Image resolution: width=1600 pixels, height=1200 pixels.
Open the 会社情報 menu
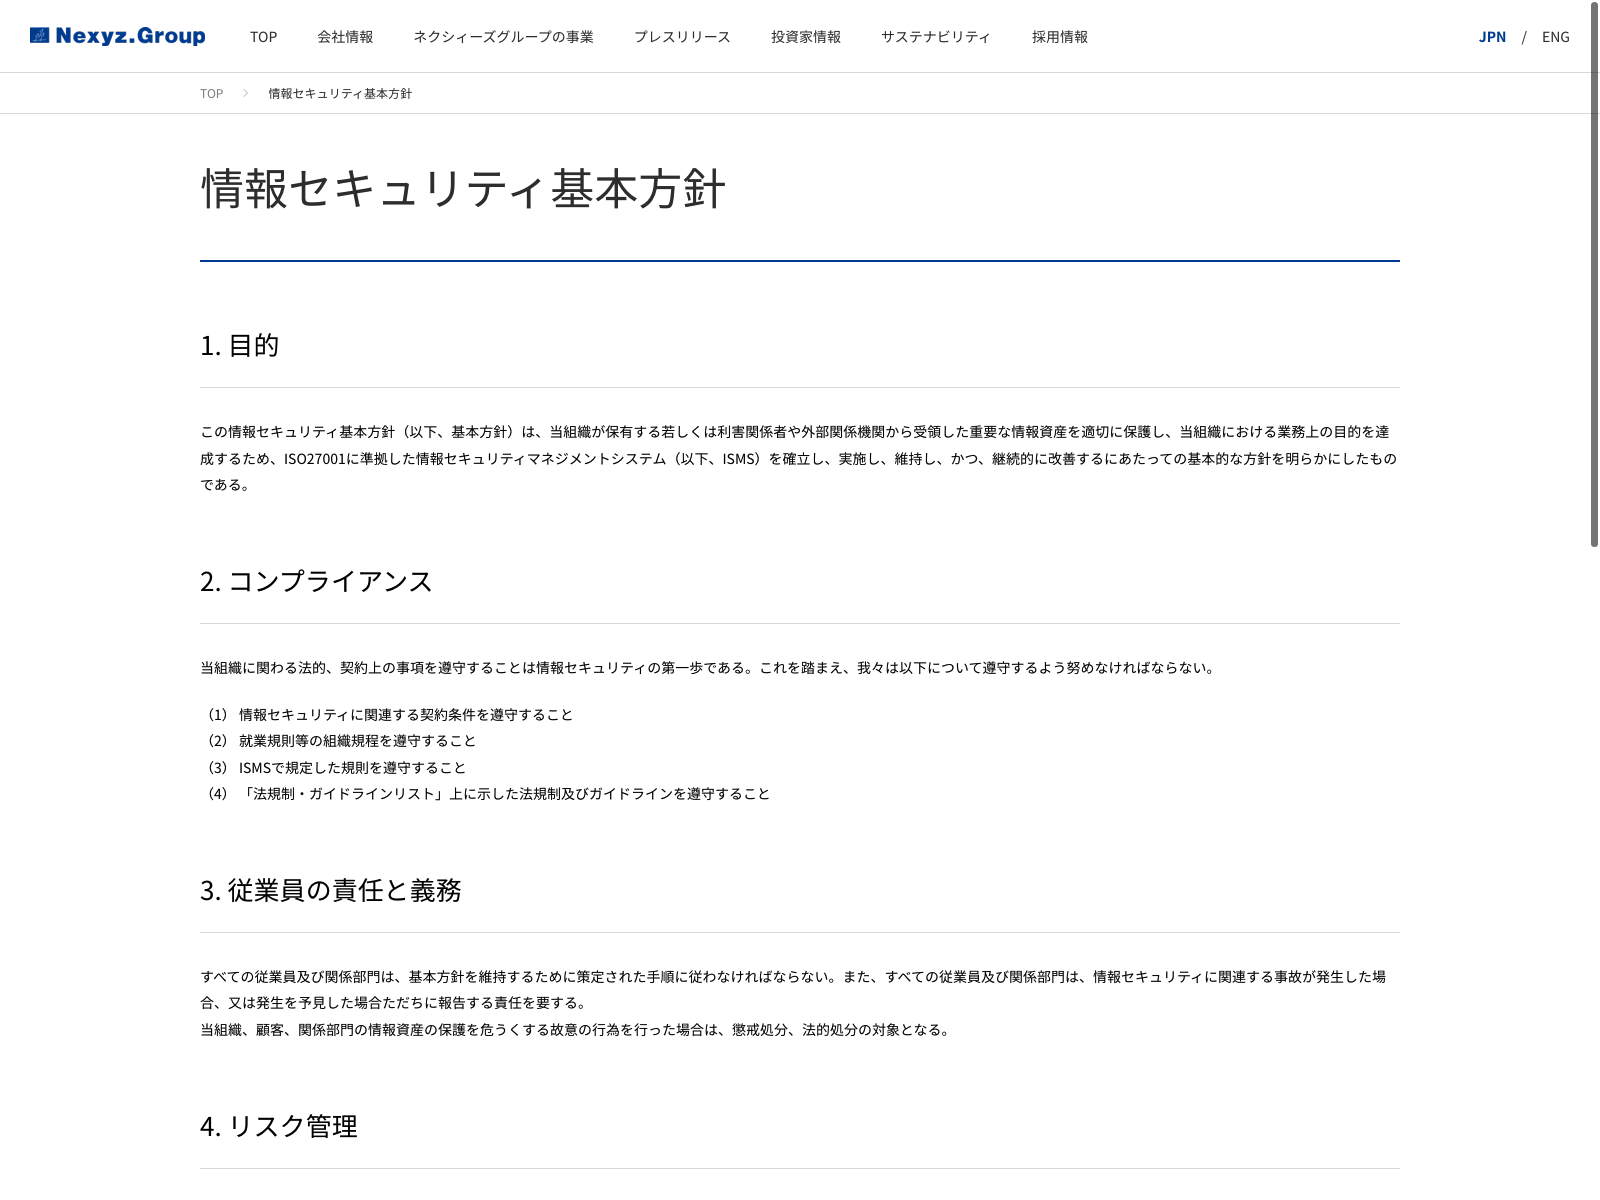[x=345, y=37]
